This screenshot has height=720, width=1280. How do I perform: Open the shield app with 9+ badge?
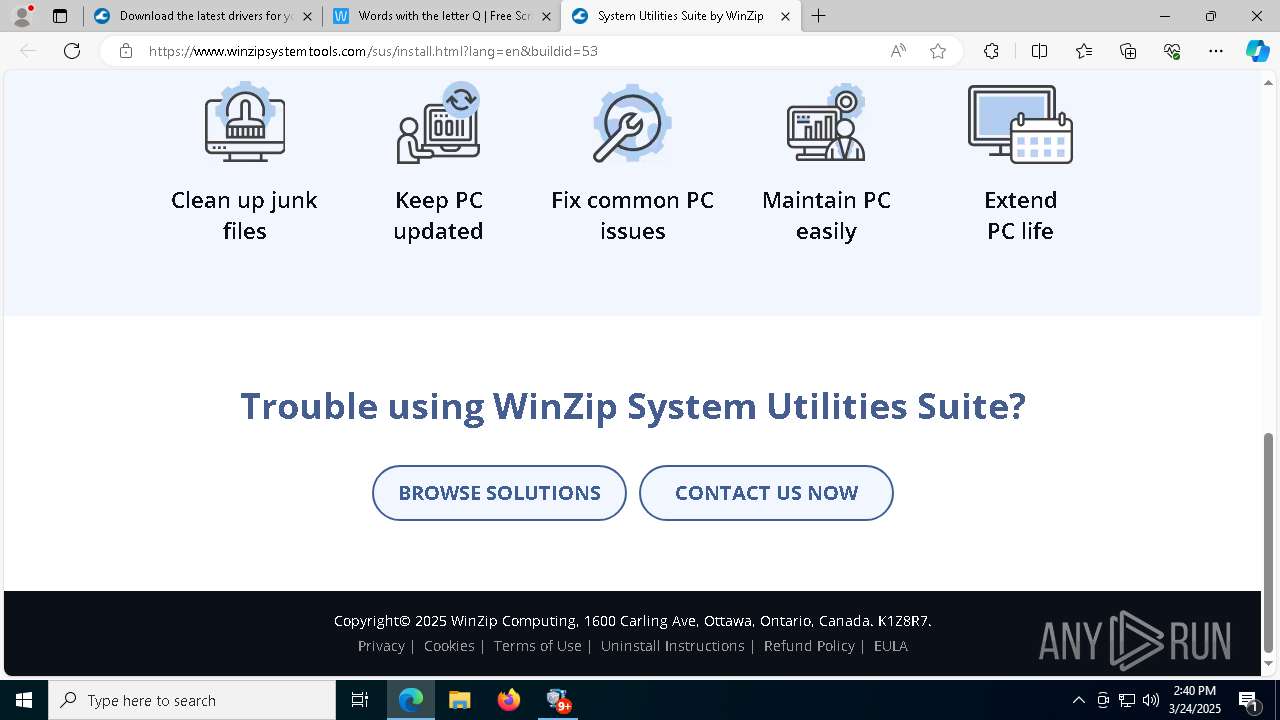click(558, 700)
